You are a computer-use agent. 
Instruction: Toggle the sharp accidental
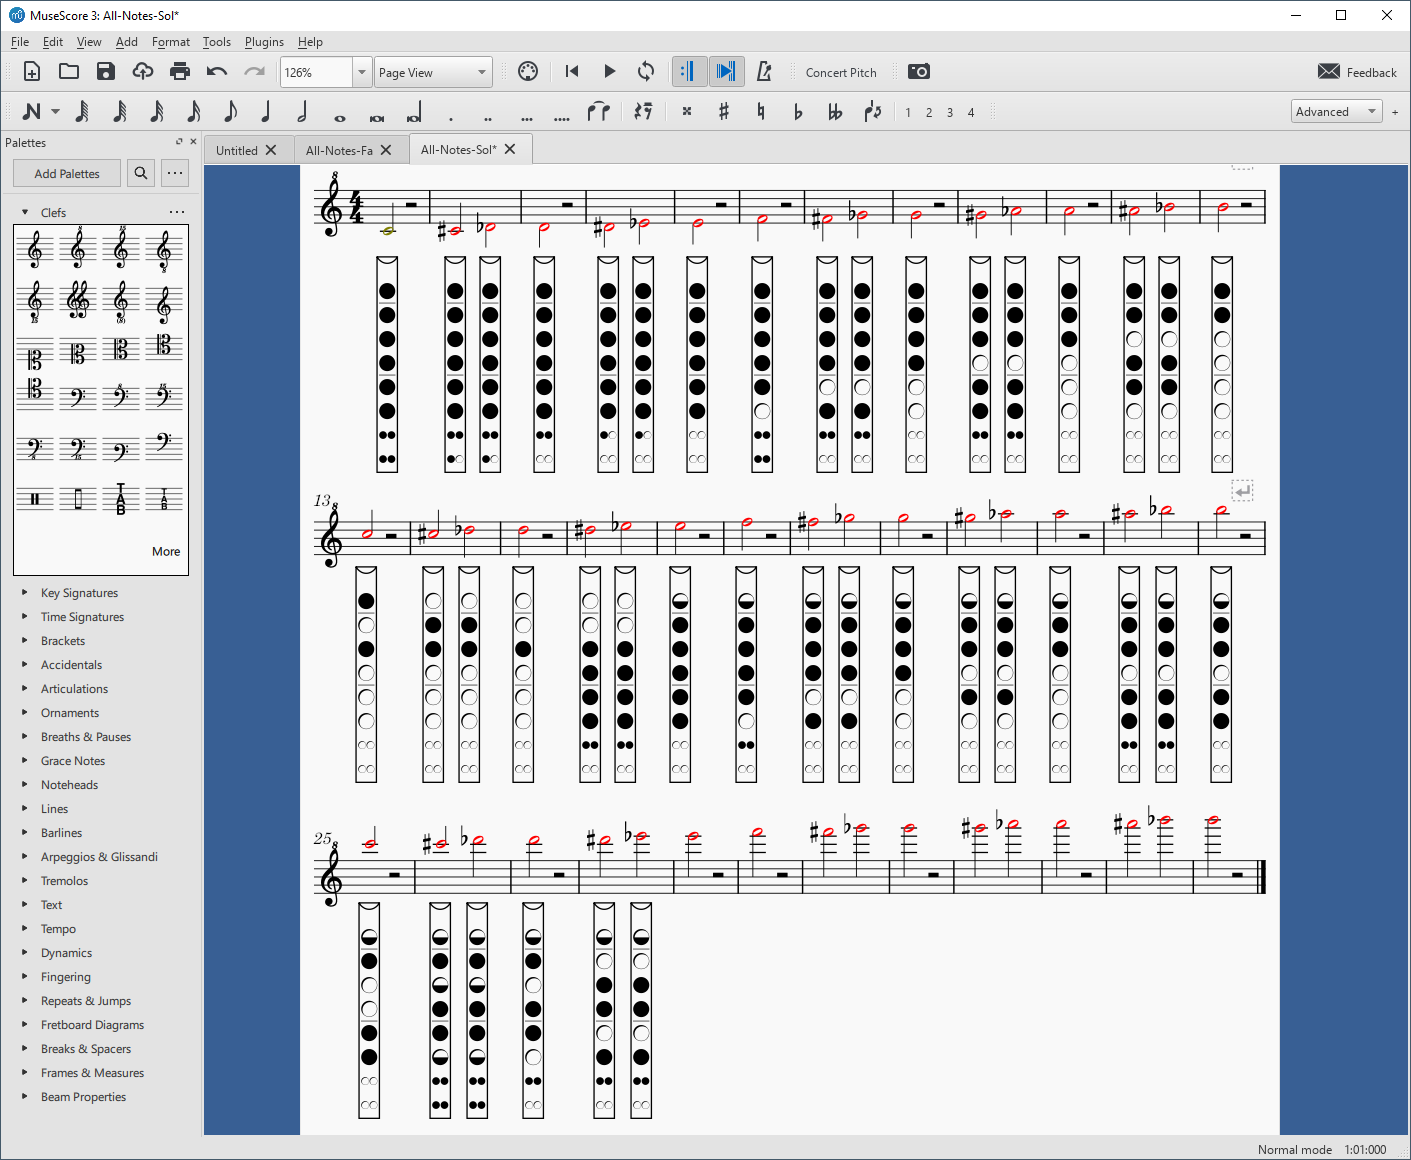tap(724, 112)
